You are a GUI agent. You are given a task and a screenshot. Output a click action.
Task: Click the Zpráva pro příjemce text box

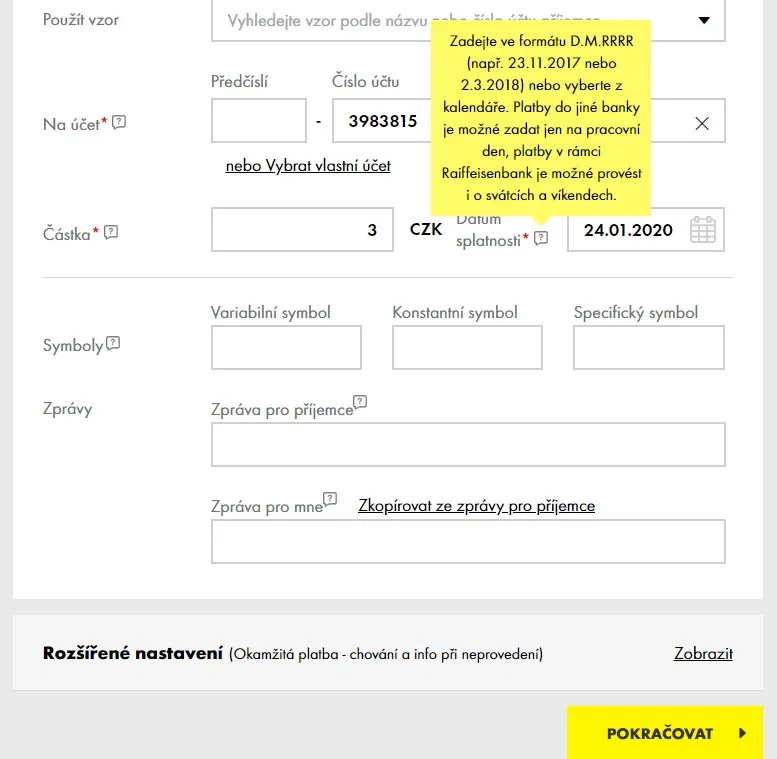pyautogui.click(x=468, y=444)
